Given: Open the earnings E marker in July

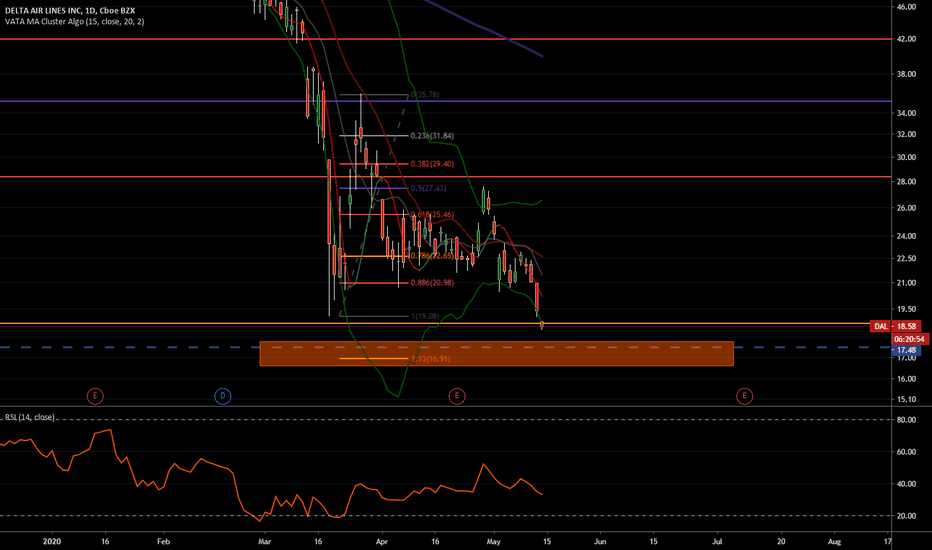Looking at the screenshot, I should (x=744, y=396).
